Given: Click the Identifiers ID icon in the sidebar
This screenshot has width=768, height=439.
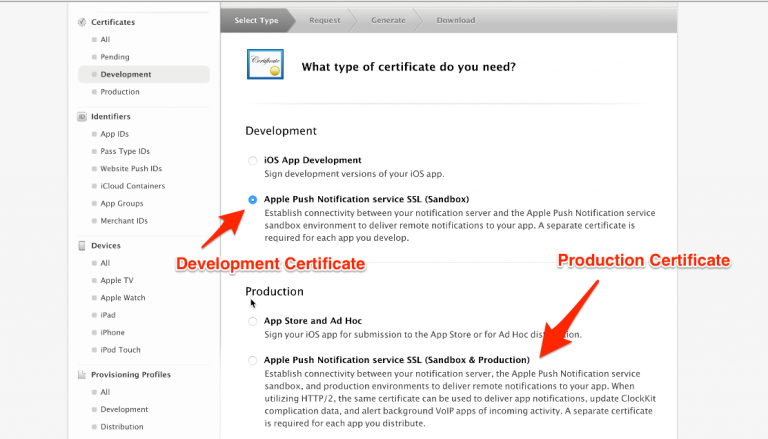Looking at the screenshot, I should (82, 117).
